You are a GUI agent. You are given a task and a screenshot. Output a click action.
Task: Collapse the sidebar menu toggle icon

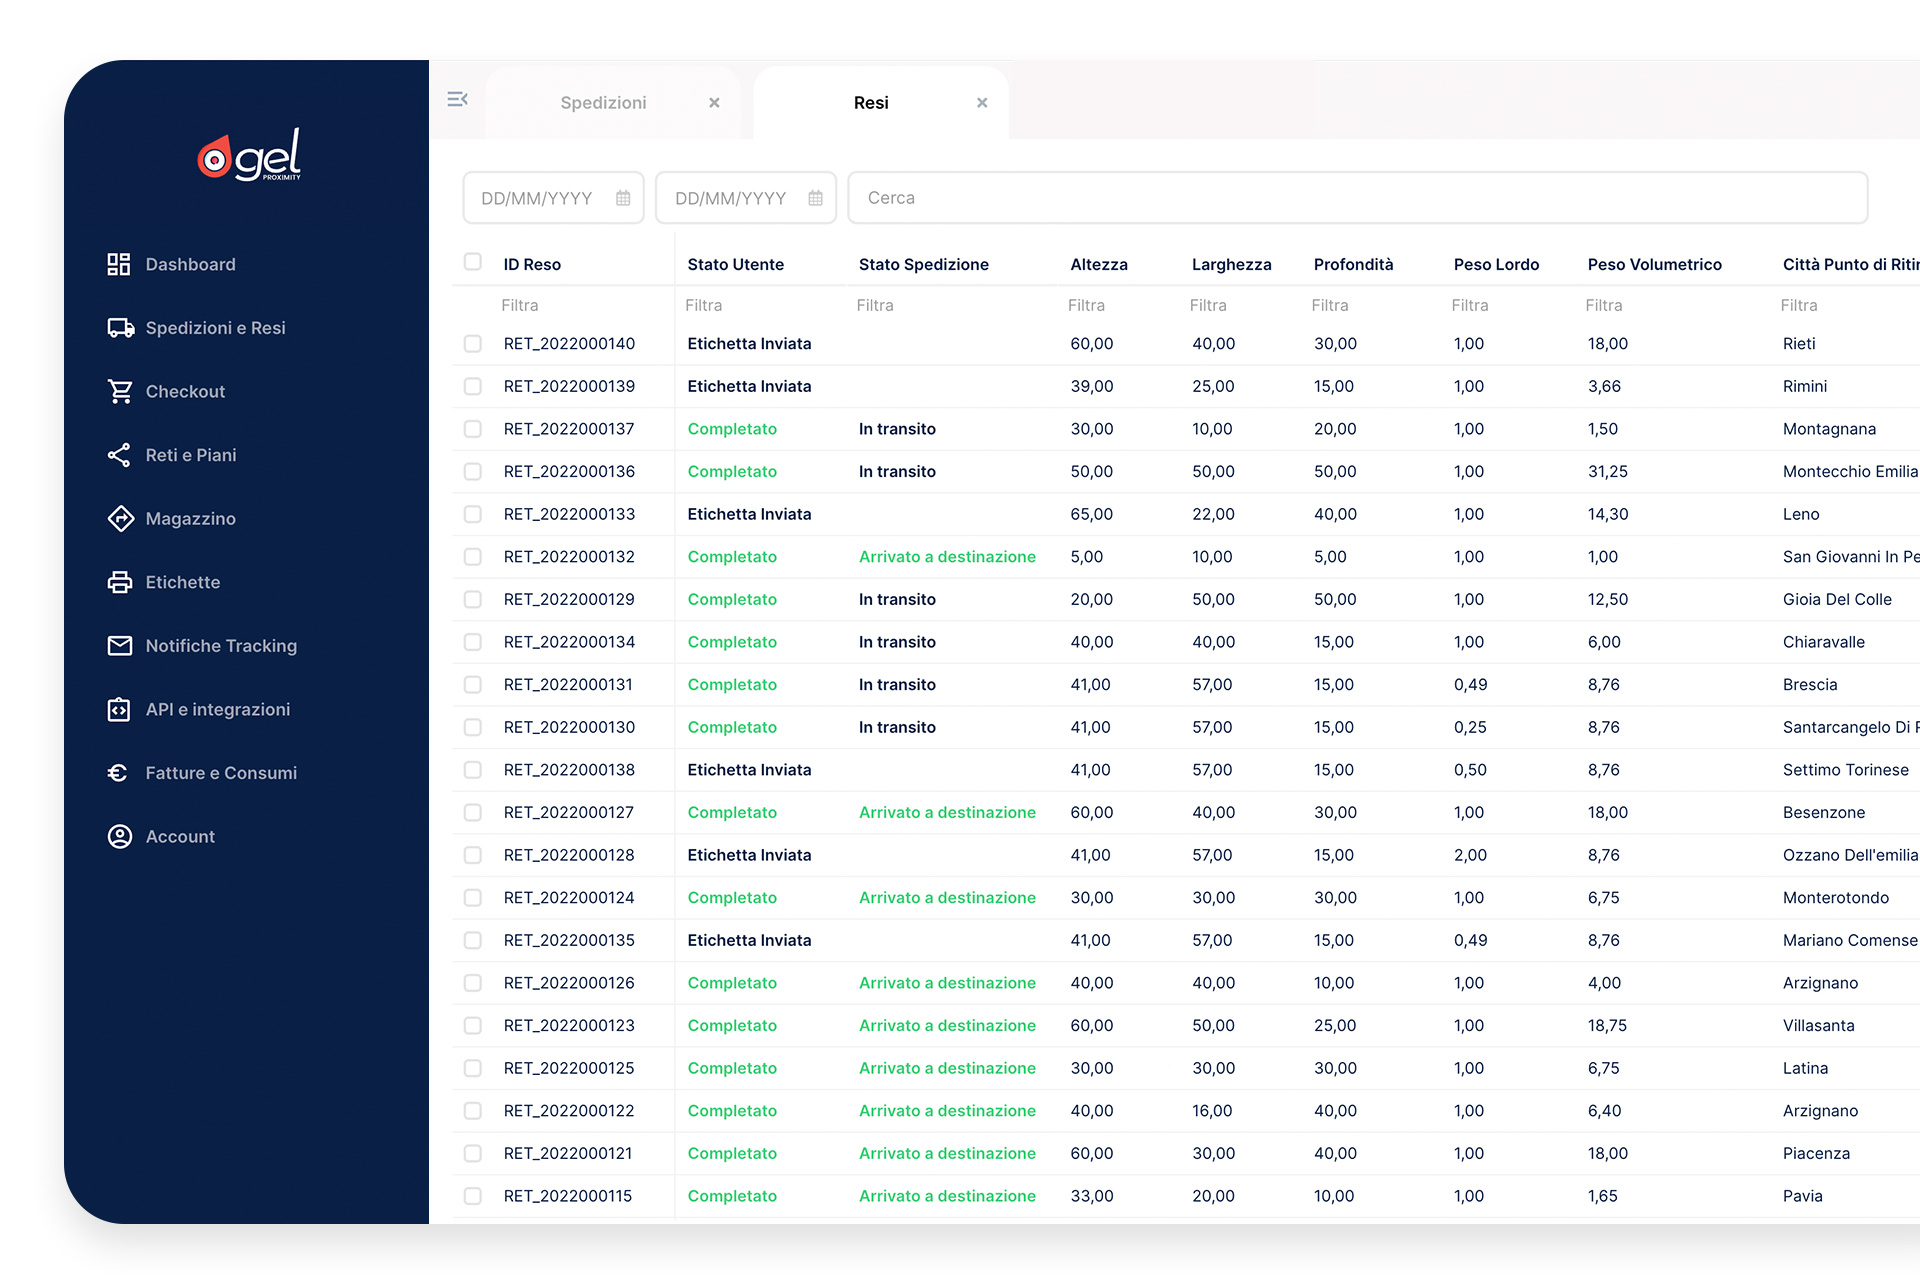click(x=457, y=99)
